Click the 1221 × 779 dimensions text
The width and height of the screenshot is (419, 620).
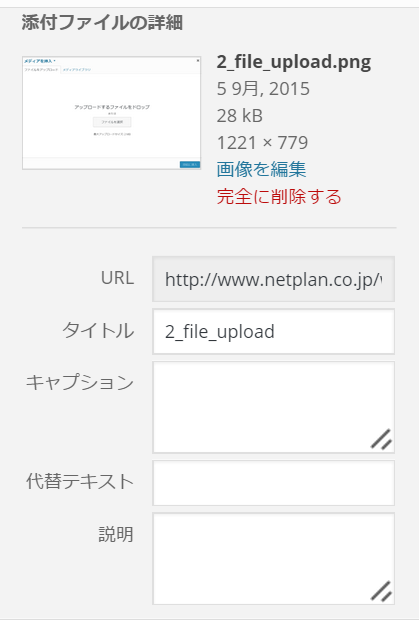(x=262, y=143)
